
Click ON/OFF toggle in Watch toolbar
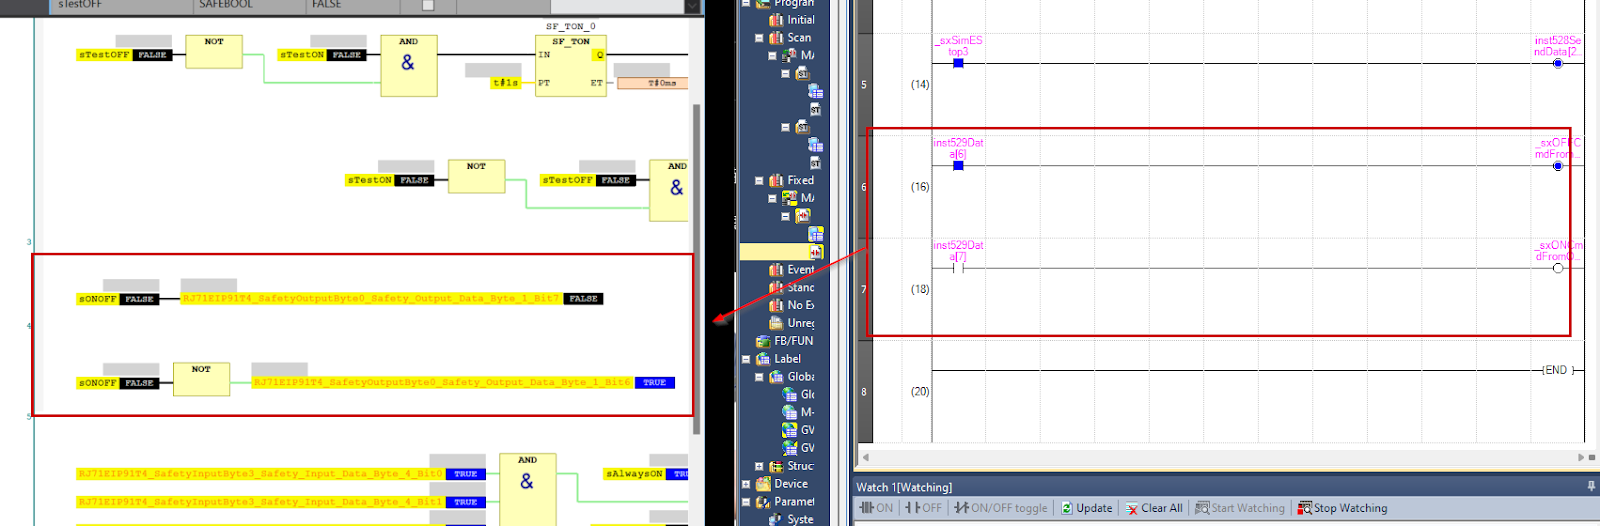[1000, 508]
